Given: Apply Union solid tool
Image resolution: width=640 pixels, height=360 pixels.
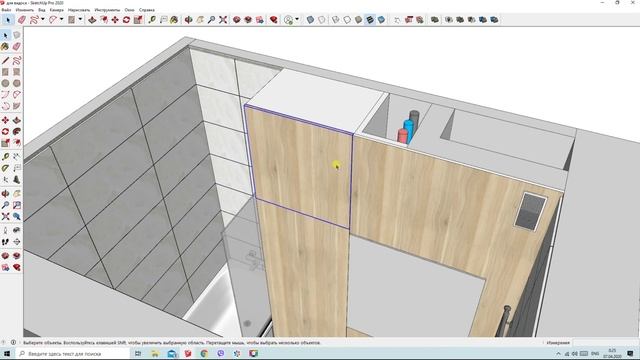Looking at the screenshot, I should click(x=460, y=20).
